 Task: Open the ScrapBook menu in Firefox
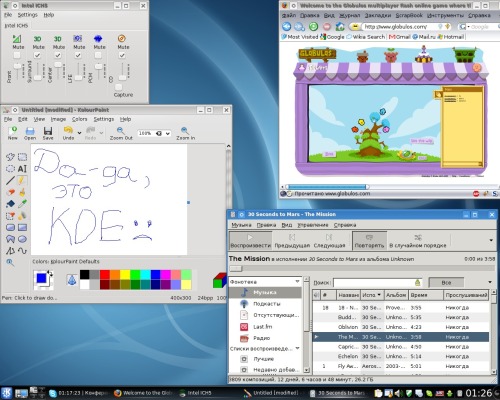click(409, 15)
